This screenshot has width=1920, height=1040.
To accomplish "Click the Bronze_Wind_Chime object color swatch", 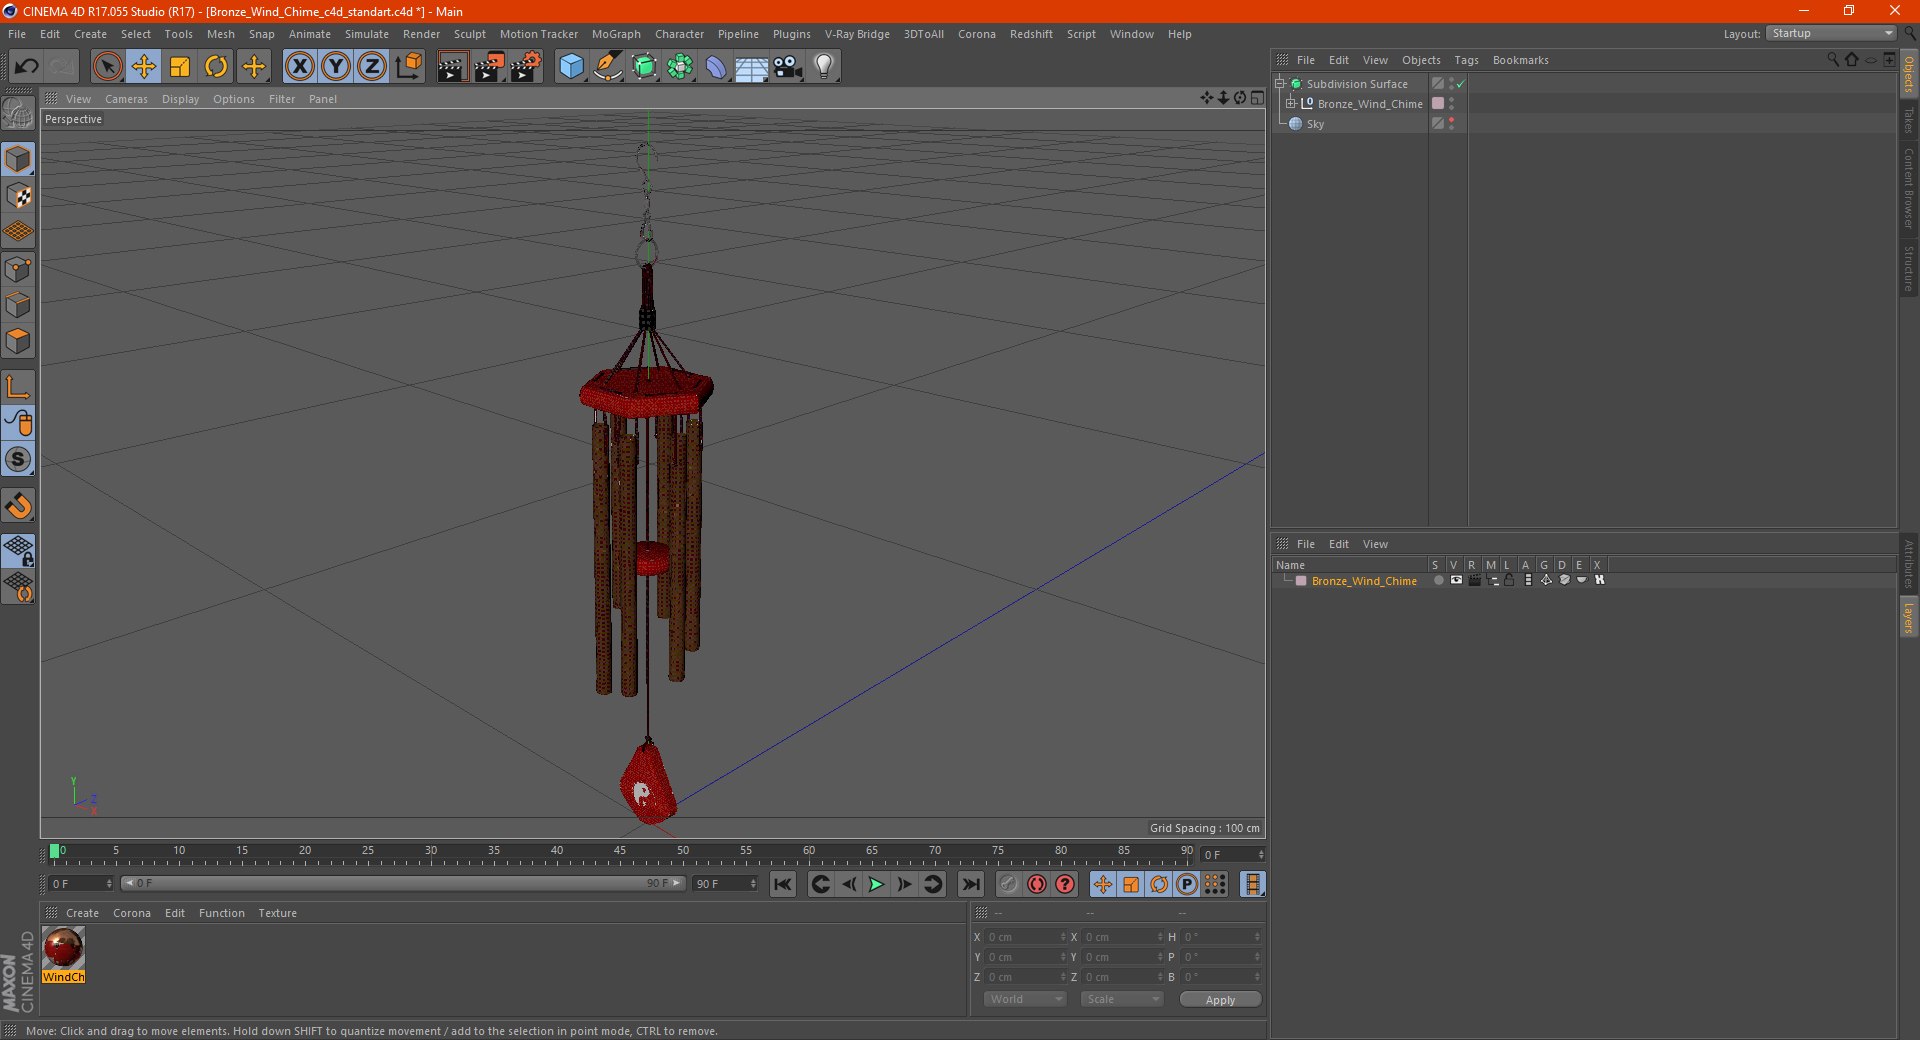I will [1438, 104].
